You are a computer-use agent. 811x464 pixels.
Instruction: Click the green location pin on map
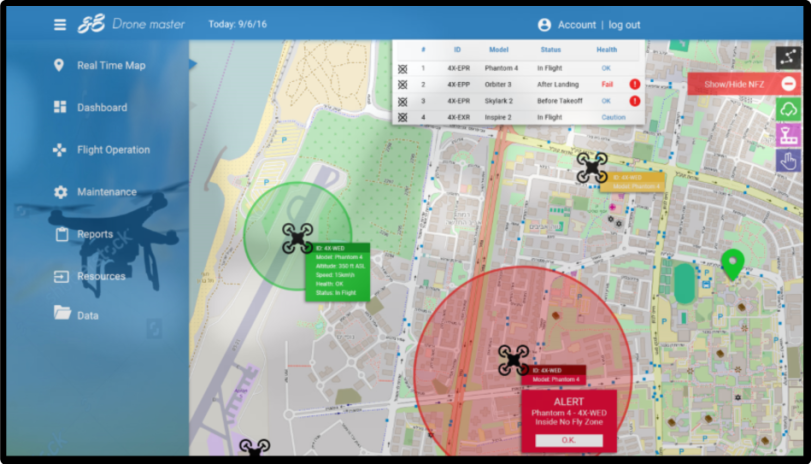(x=732, y=264)
